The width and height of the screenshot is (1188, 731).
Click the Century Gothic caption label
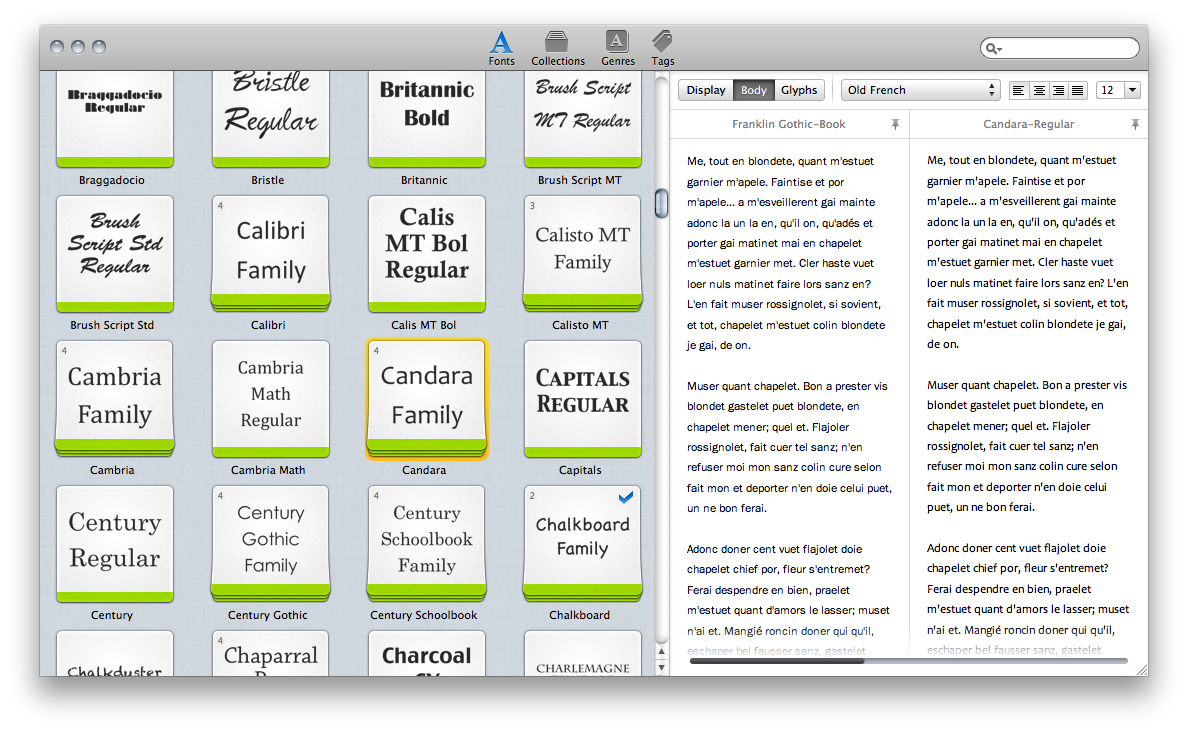(267, 615)
